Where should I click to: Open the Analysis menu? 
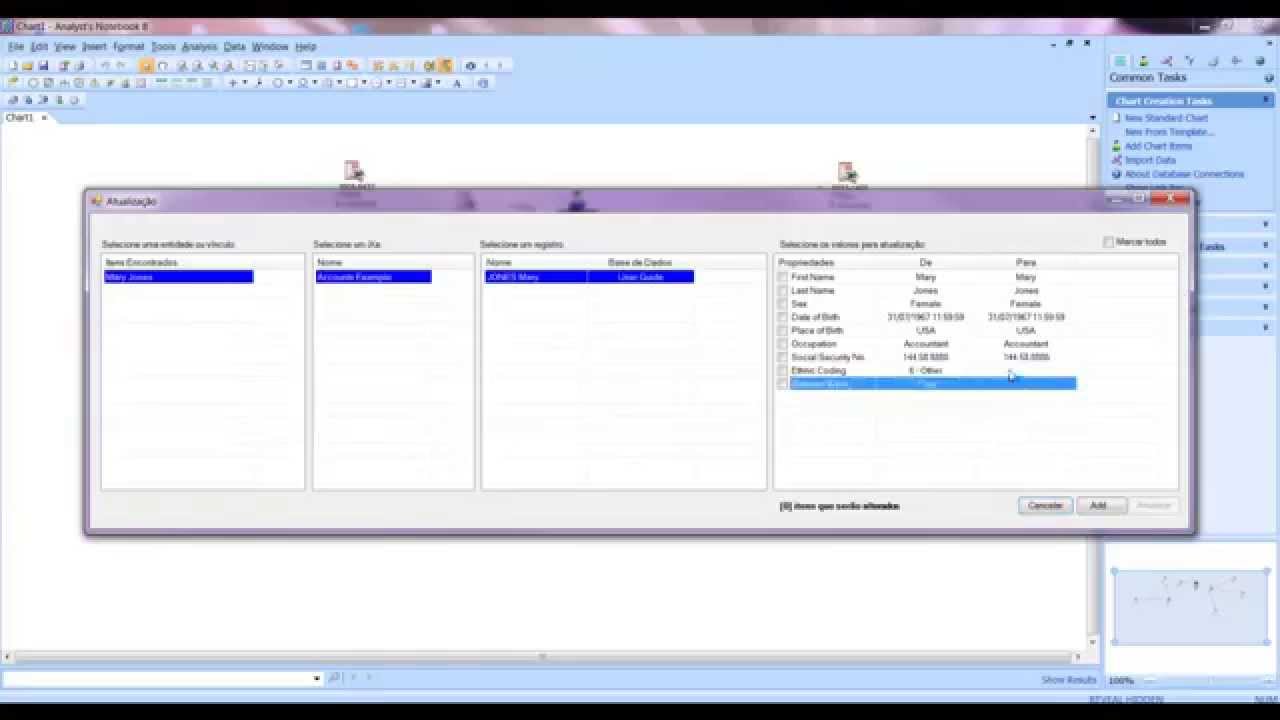pos(200,47)
